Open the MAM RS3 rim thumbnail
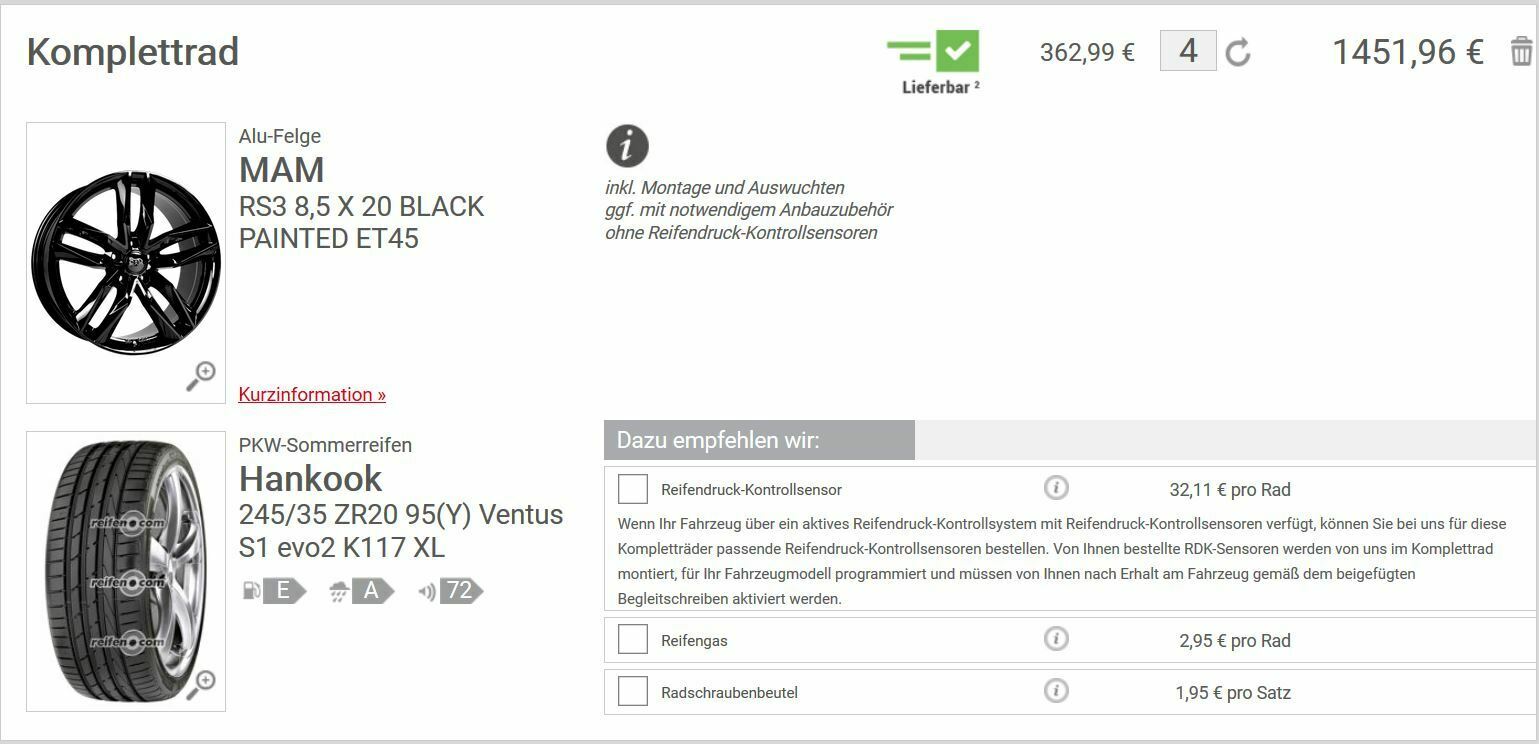This screenshot has height=744, width=1539. click(126, 262)
